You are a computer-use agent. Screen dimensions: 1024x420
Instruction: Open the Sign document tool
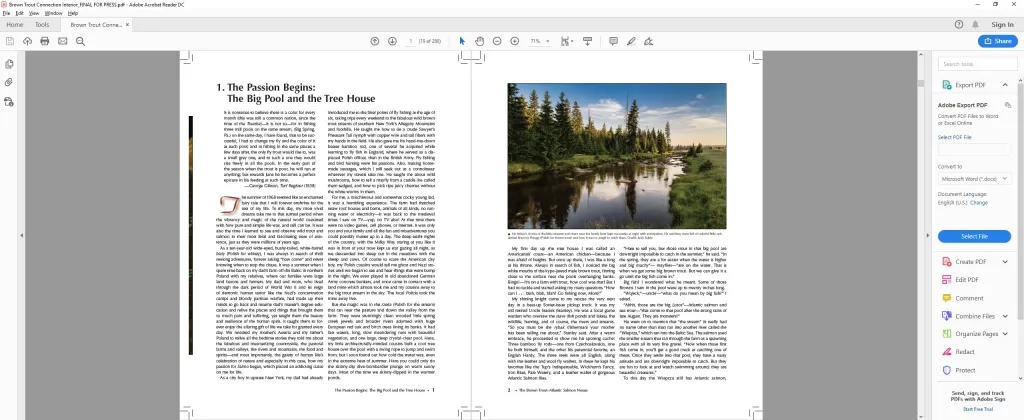(648, 41)
